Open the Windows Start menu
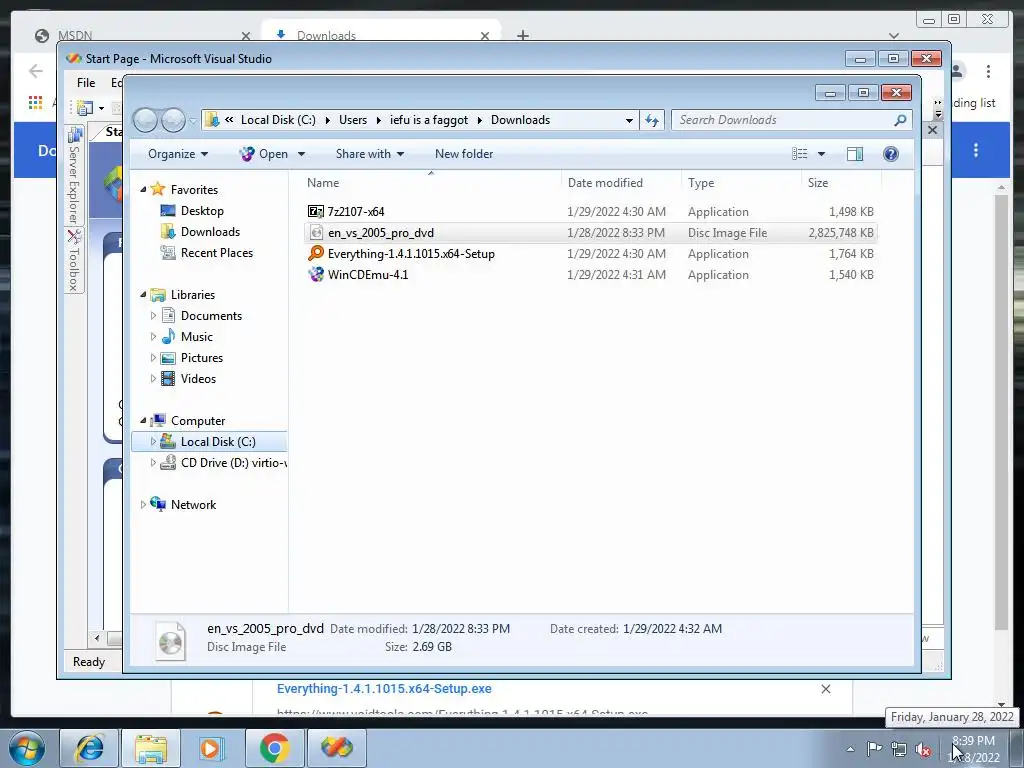 (27, 748)
